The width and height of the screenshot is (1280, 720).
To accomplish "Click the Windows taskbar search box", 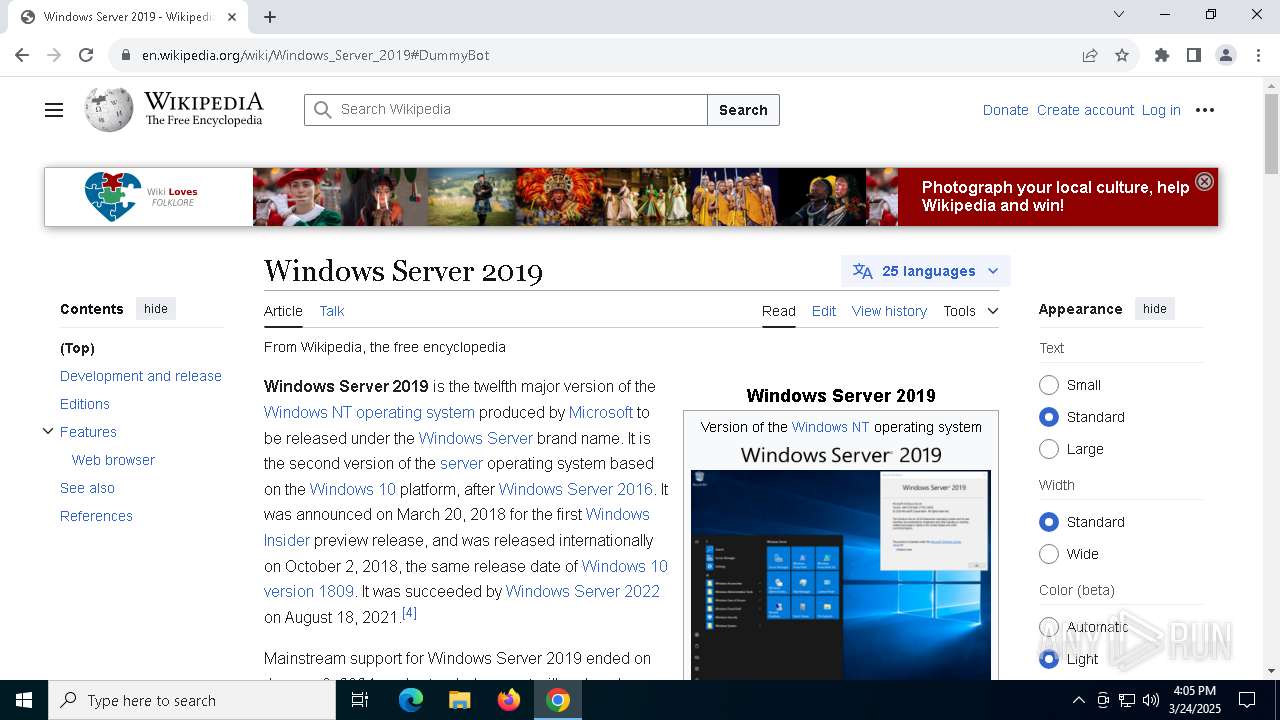I will (x=192, y=700).
